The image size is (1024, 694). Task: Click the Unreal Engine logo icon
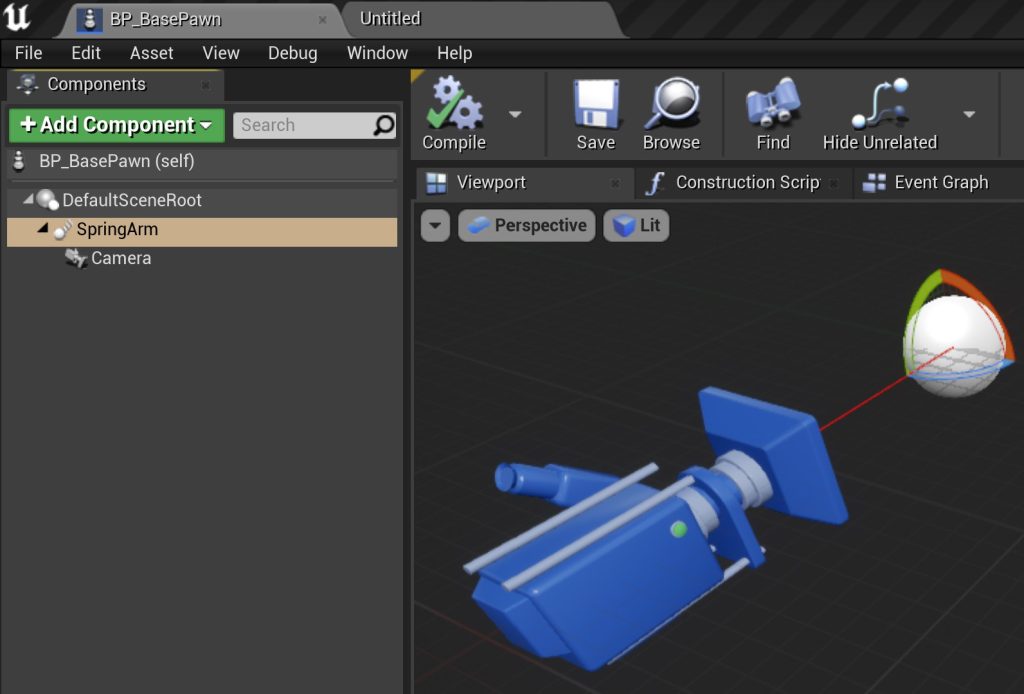click(x=18, y=18)
